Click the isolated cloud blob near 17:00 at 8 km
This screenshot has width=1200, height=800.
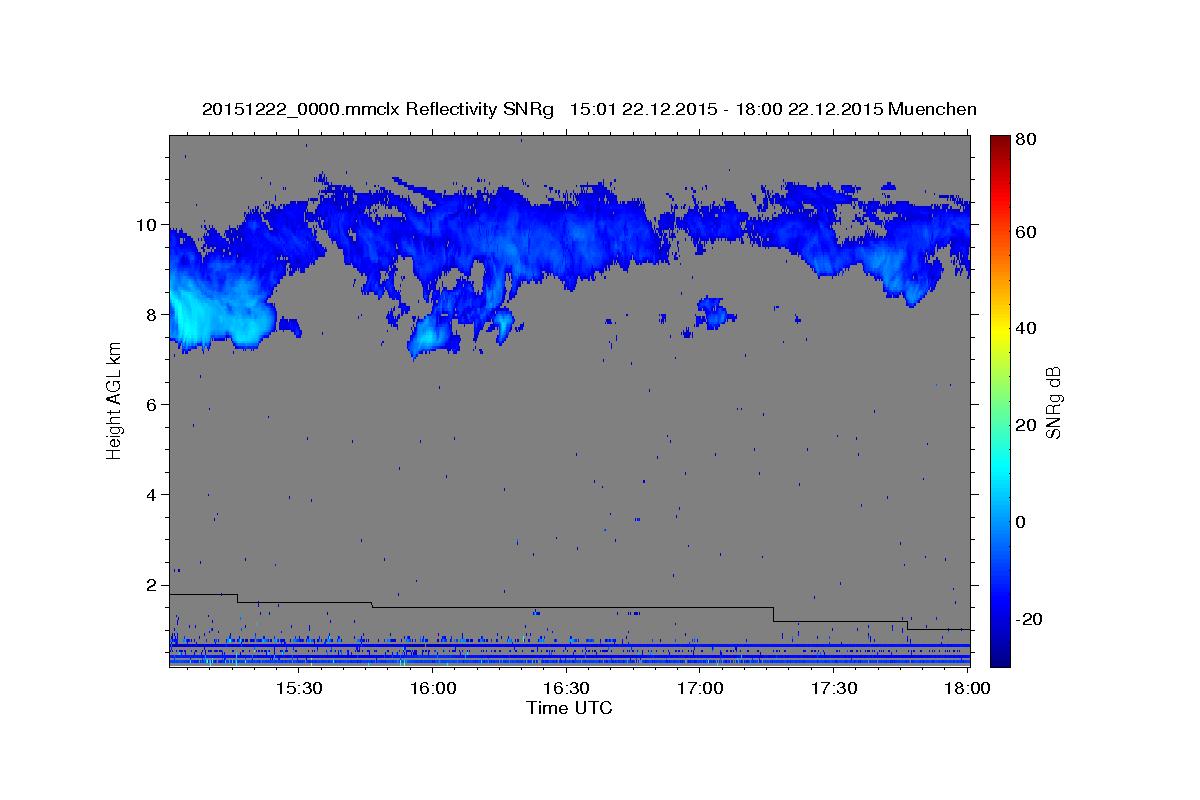coord(715,314)
